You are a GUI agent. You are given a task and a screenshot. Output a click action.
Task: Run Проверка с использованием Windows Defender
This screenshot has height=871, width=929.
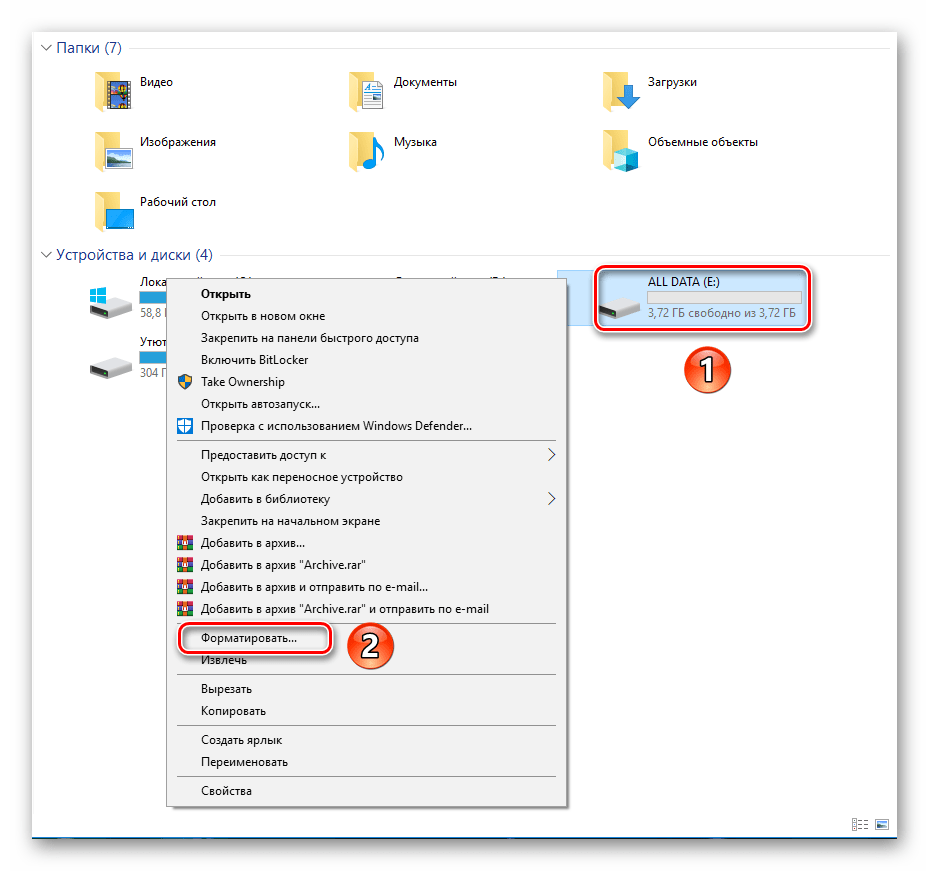pos(336,425)
